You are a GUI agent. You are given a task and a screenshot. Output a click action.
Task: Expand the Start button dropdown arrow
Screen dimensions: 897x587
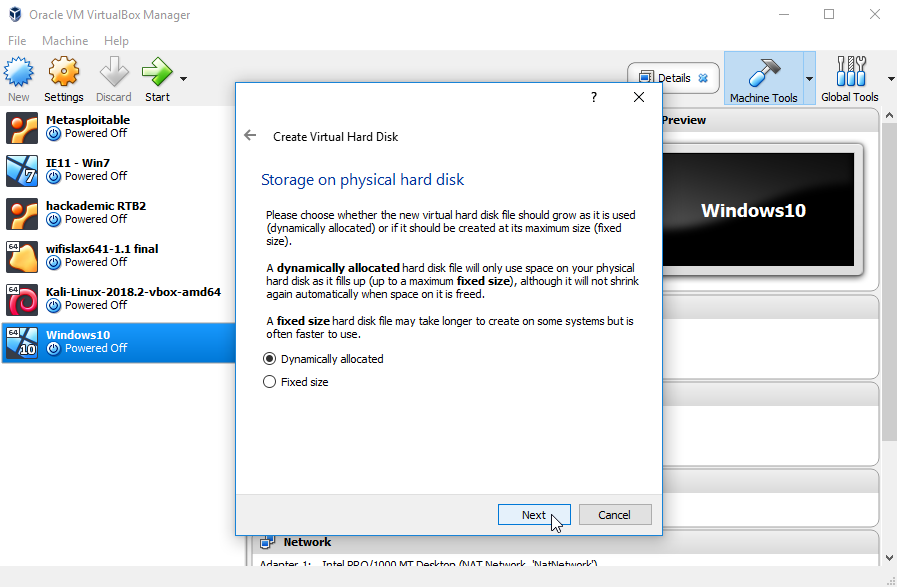(183, 78)
